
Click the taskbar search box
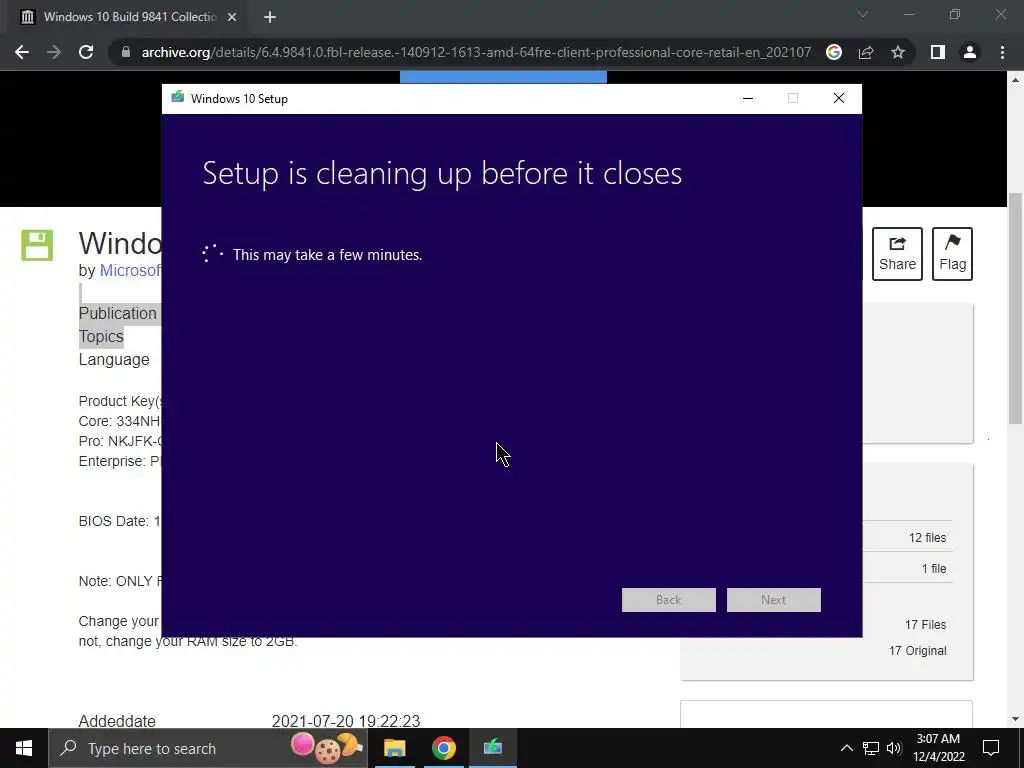pos(208,748)
